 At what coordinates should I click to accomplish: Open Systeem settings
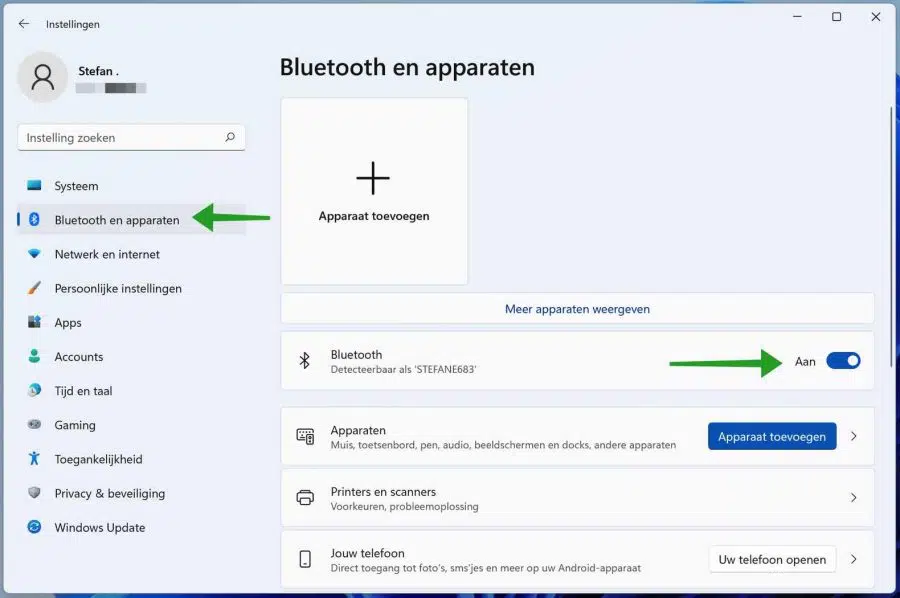131,185
